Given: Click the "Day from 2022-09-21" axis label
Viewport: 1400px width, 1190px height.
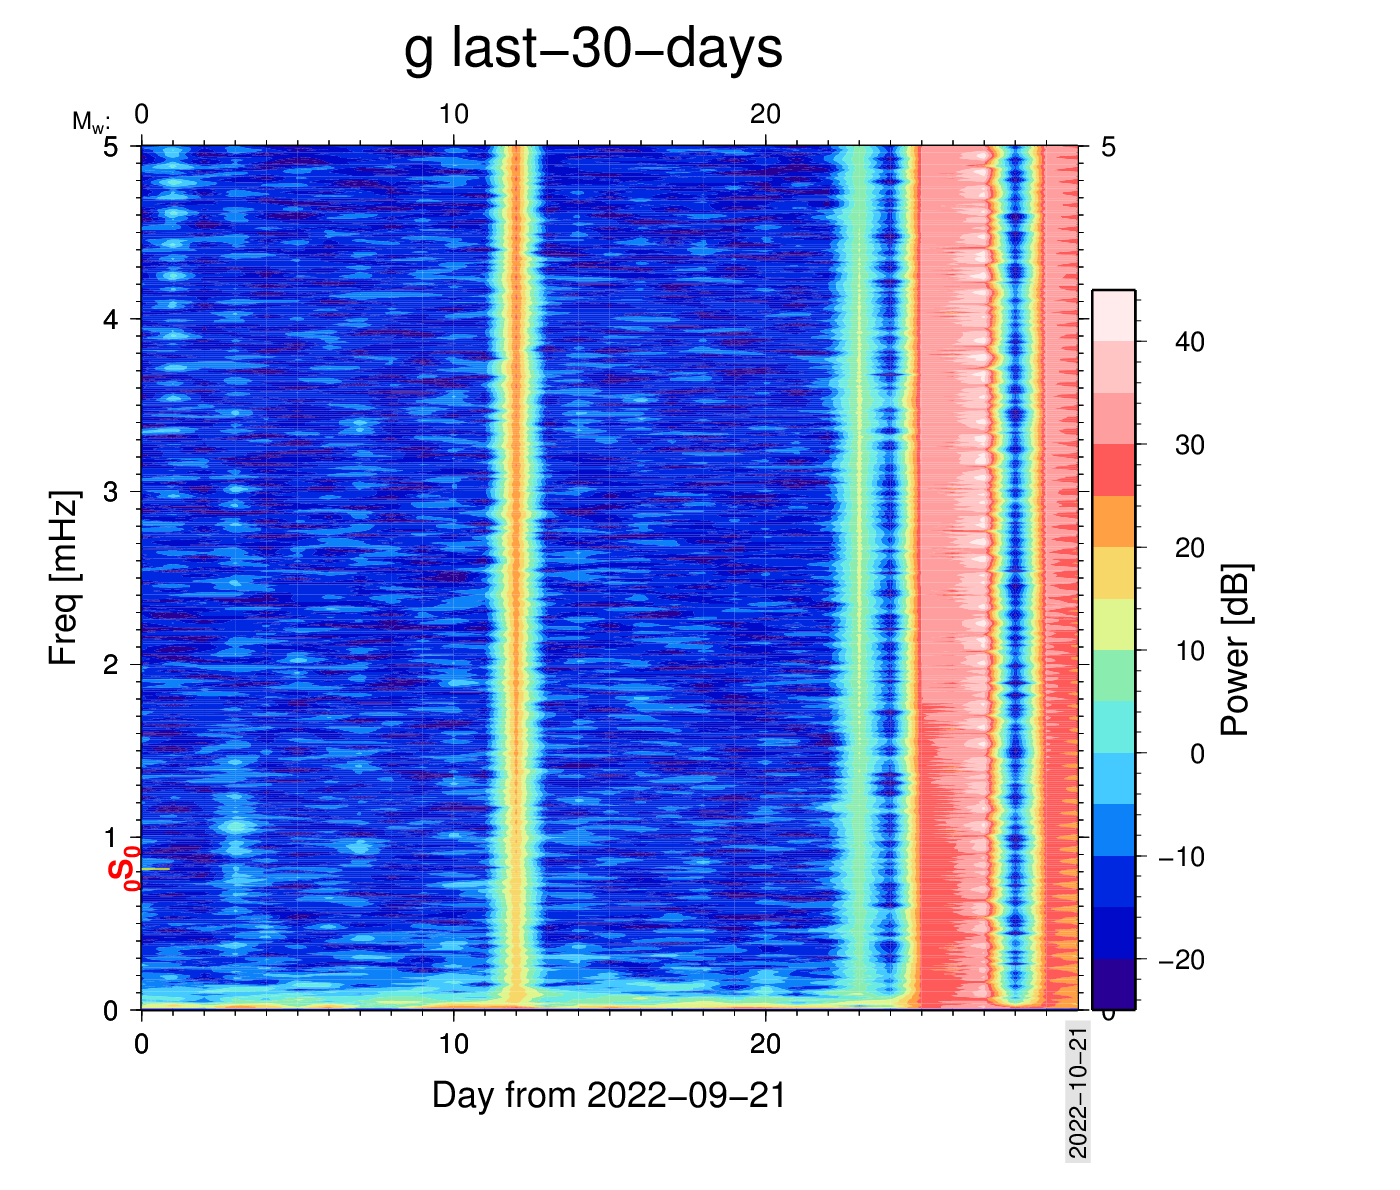Looking at the screenshot, I should [x=608, y=1095].
